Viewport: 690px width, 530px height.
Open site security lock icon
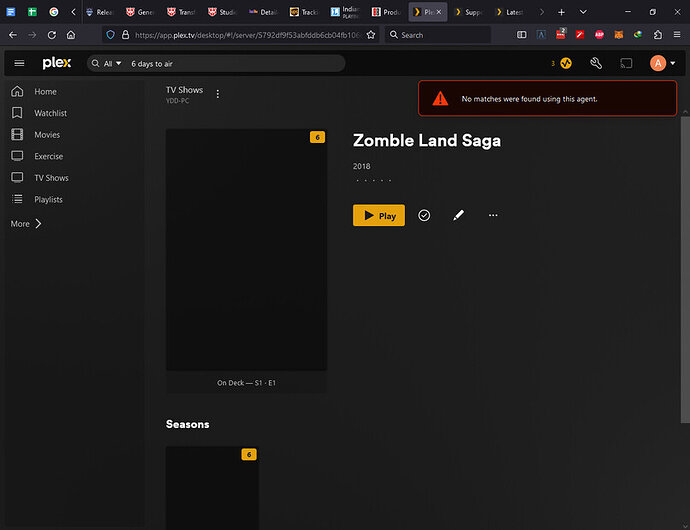pos(125,35)
